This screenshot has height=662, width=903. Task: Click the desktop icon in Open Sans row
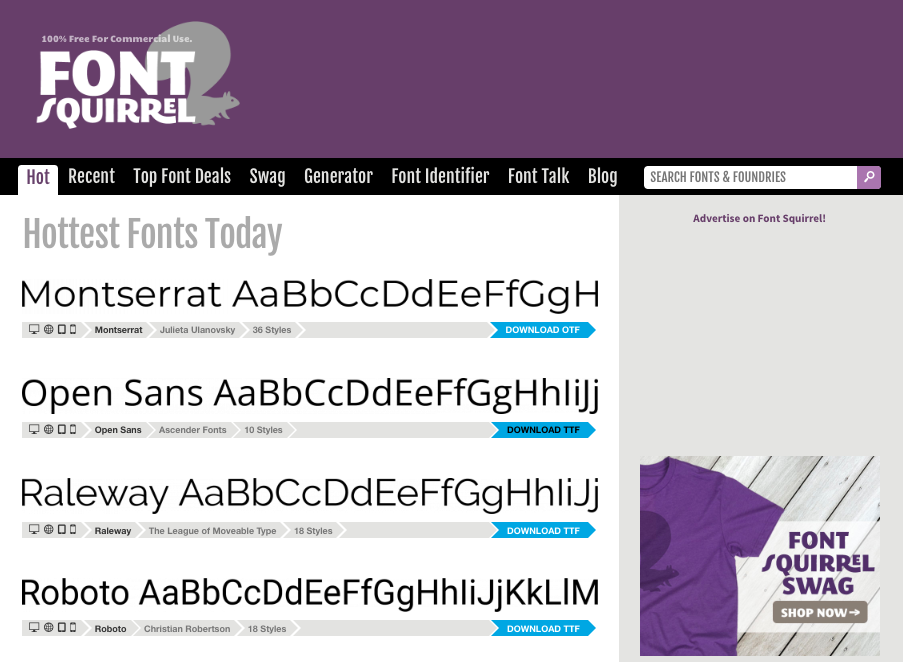point(34,429)
